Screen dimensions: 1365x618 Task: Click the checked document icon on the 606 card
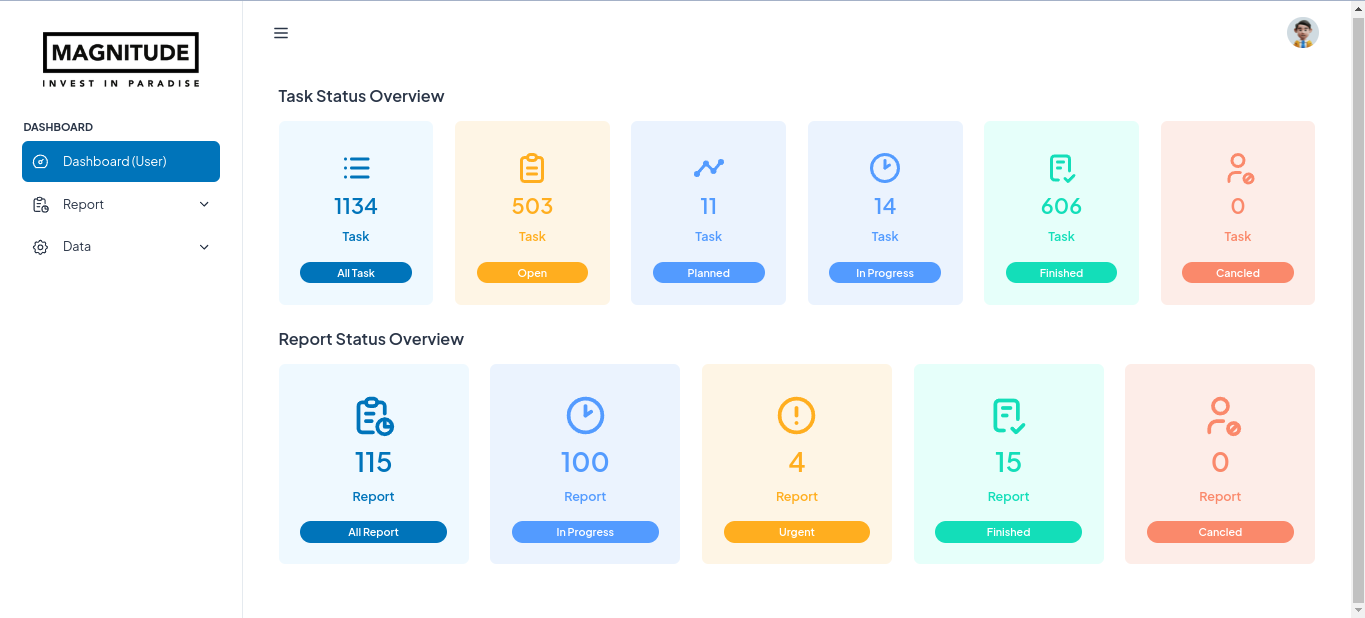tap(1062, 168)
